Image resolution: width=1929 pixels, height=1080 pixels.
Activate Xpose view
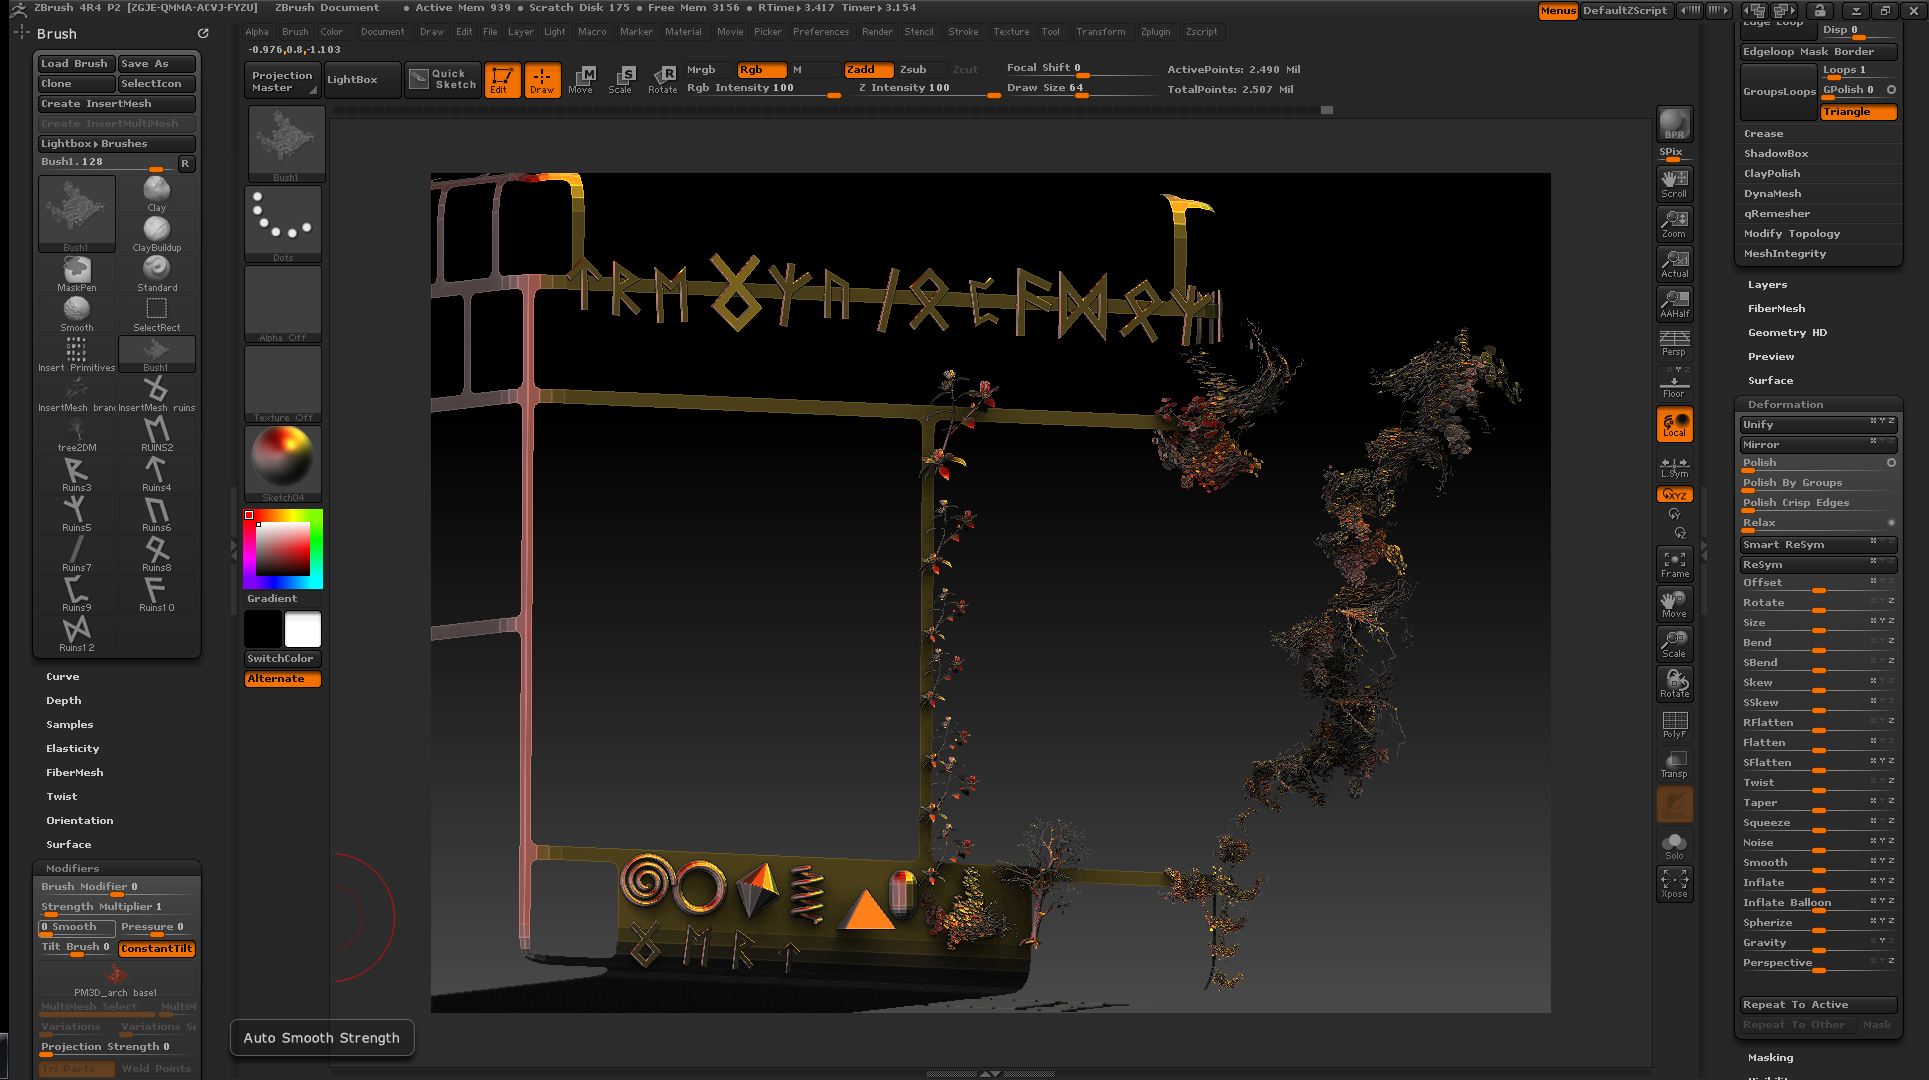click(1674, 884)
